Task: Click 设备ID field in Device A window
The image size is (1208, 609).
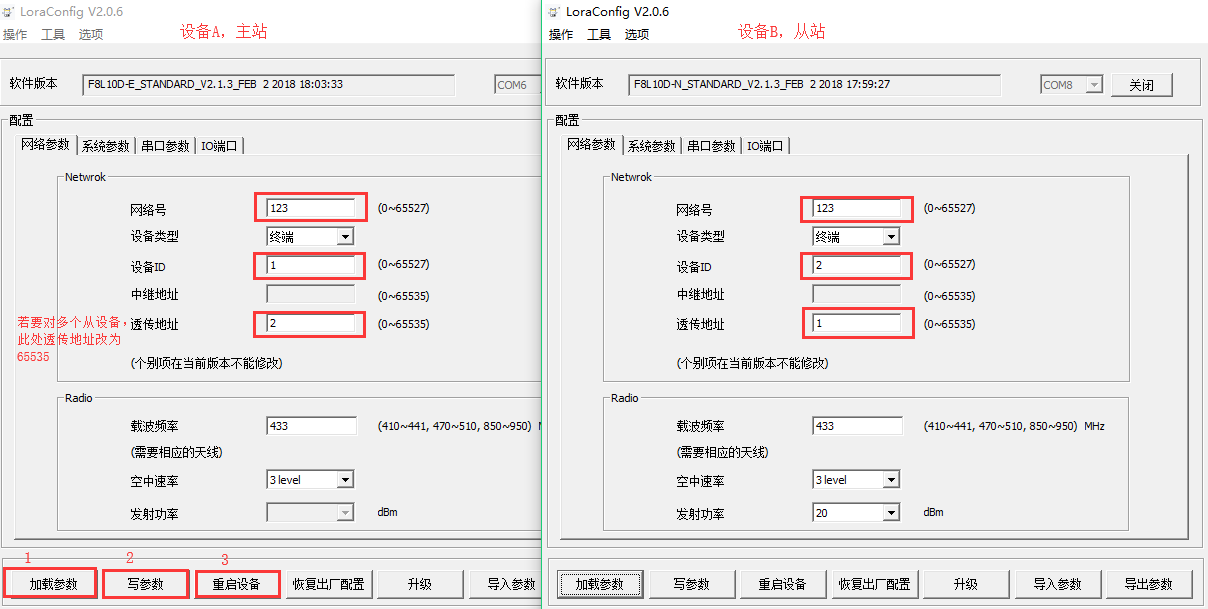Action: pos(311,265)
